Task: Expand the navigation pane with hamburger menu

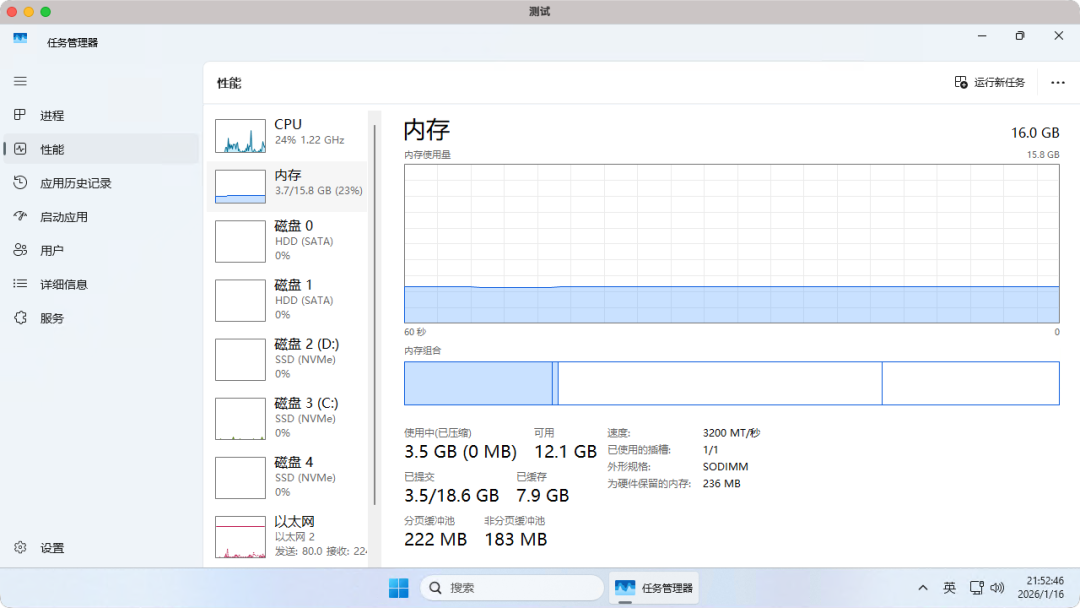Action: 20,81
